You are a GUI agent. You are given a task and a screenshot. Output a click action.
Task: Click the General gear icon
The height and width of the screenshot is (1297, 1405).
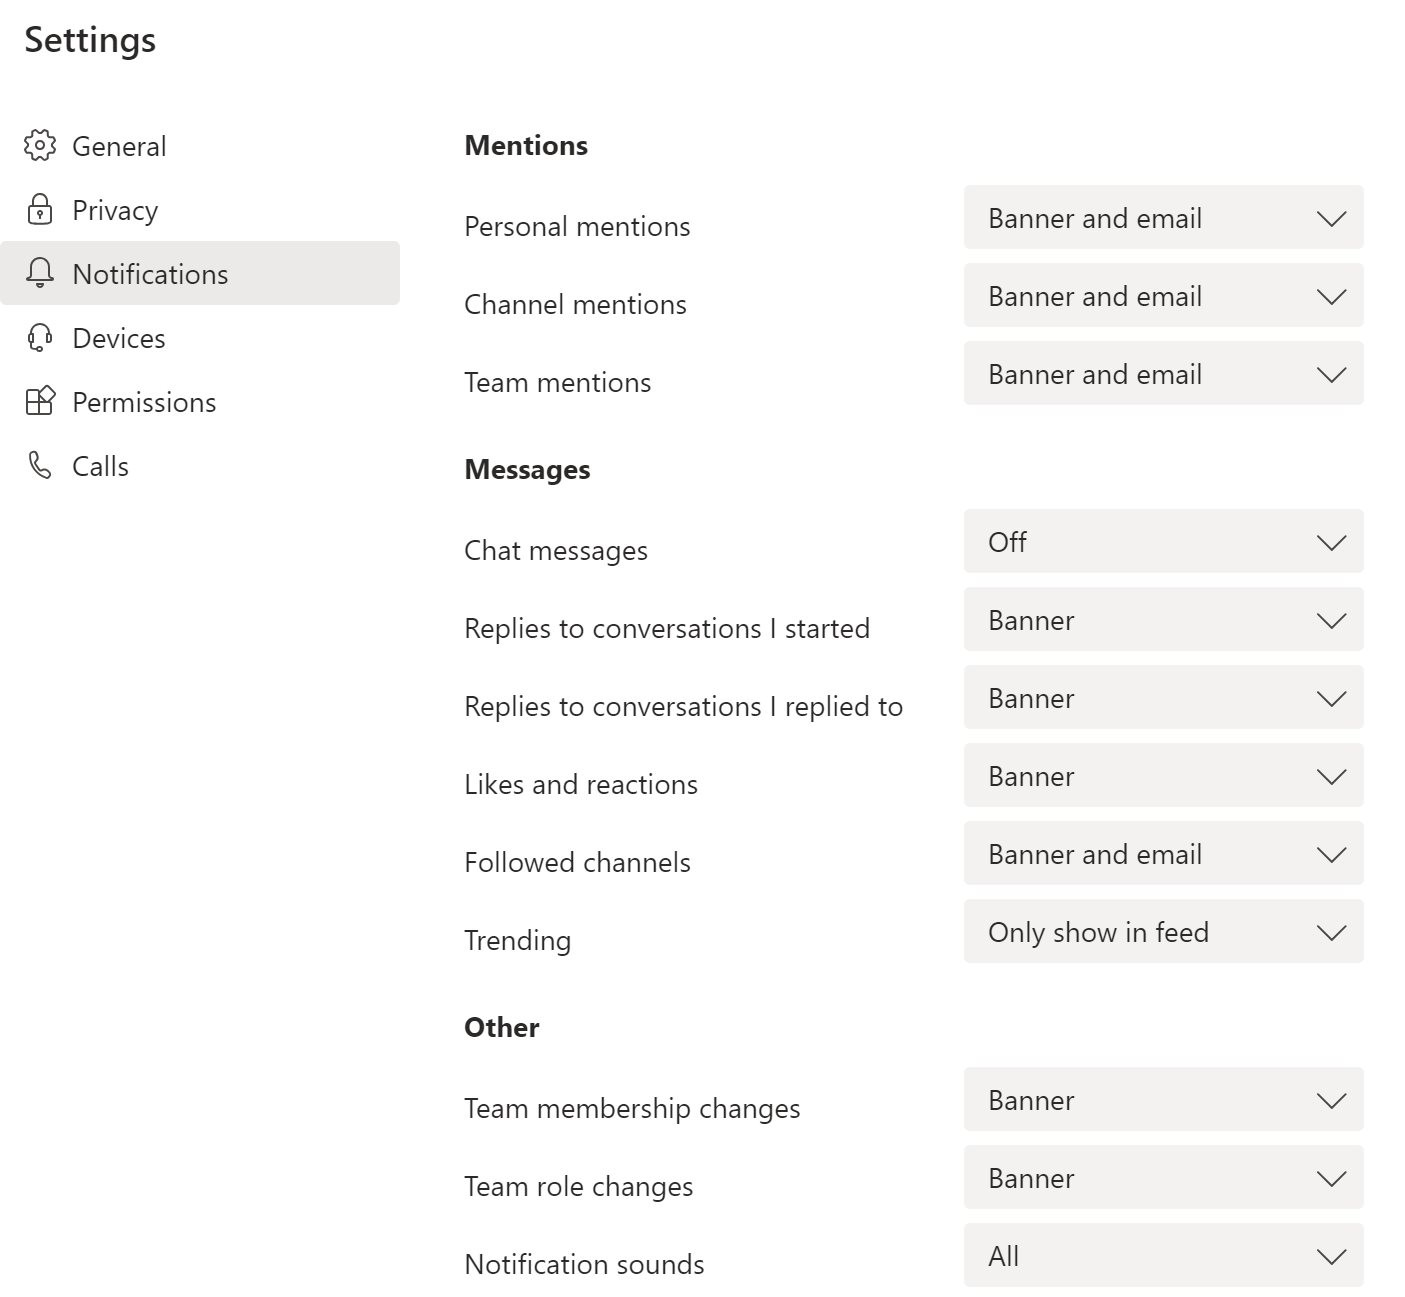[39, 145]
